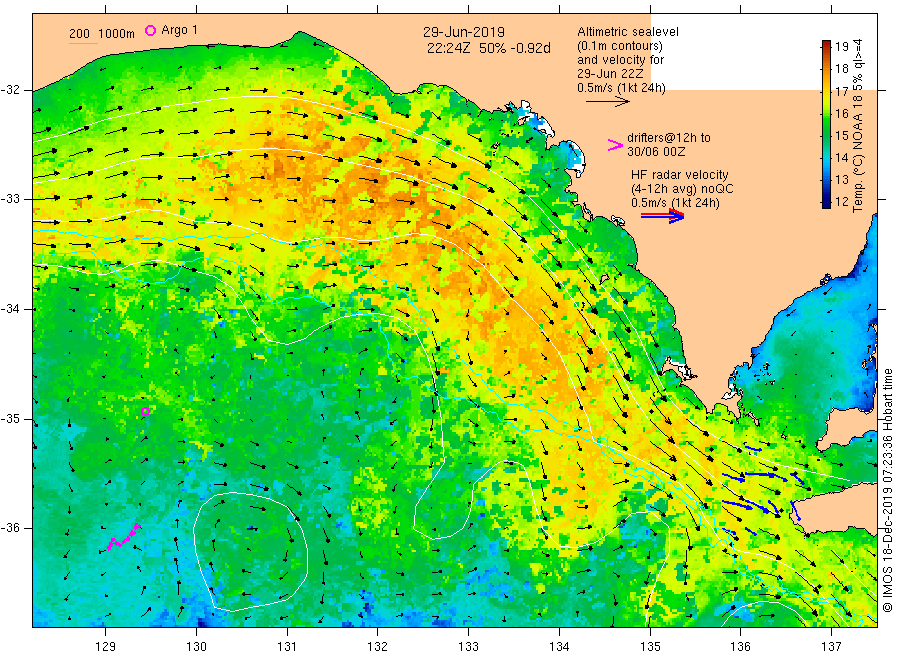Click the magenta drifter legend arrowhead

615,145
